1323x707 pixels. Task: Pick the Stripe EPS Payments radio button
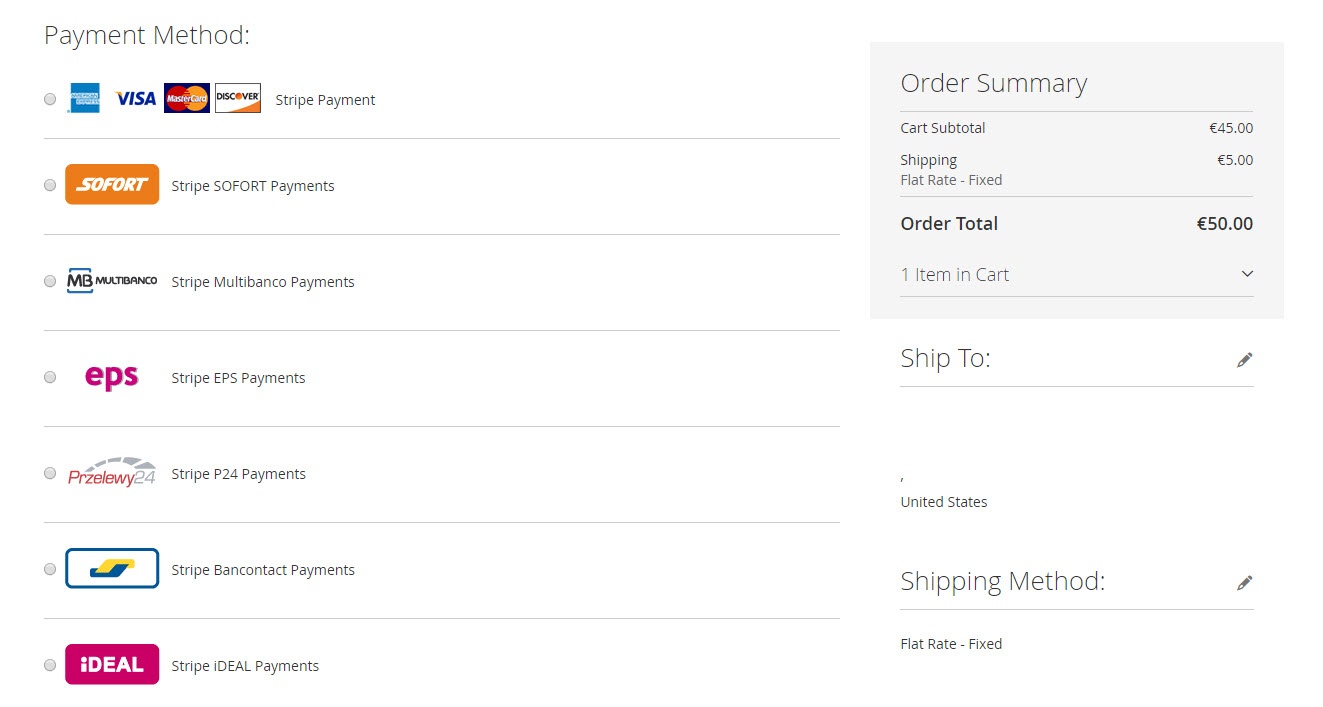coord(50,377)
